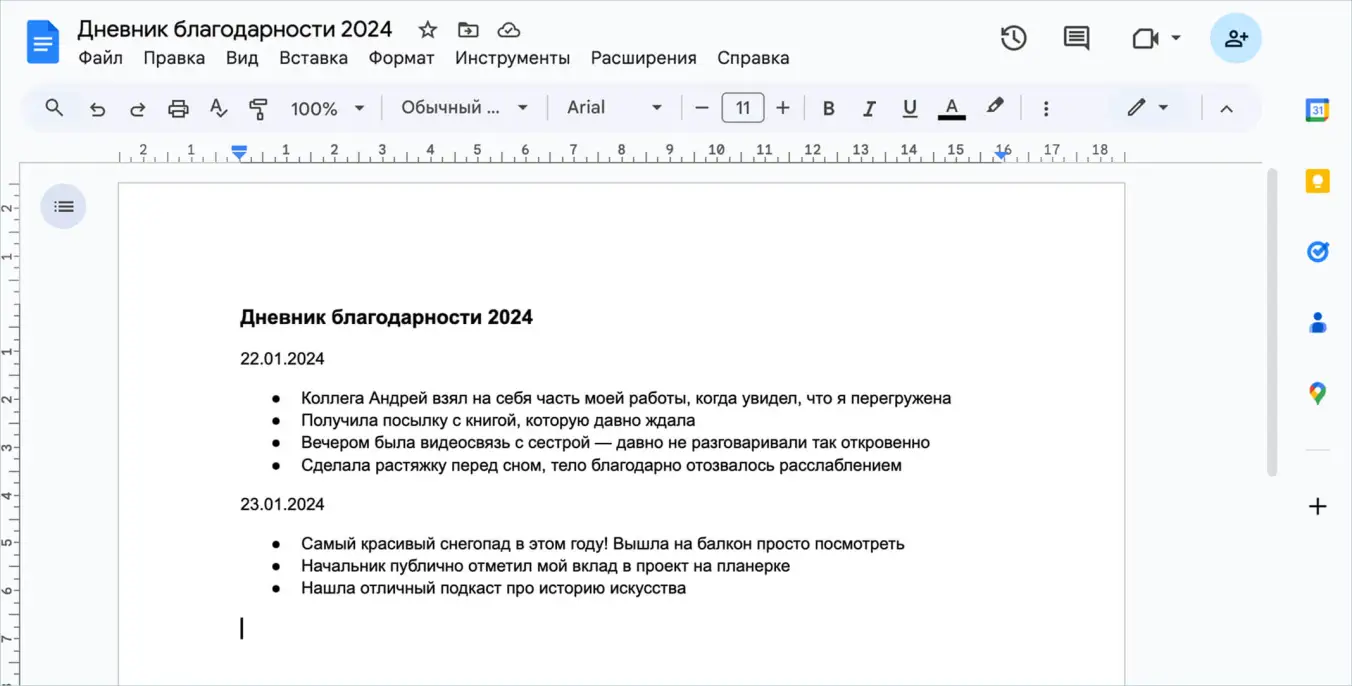The image size is (1352, 686).
Task: Open the paragraph styles dropdown «Обычный»
Action: click(x=463, y=107)
